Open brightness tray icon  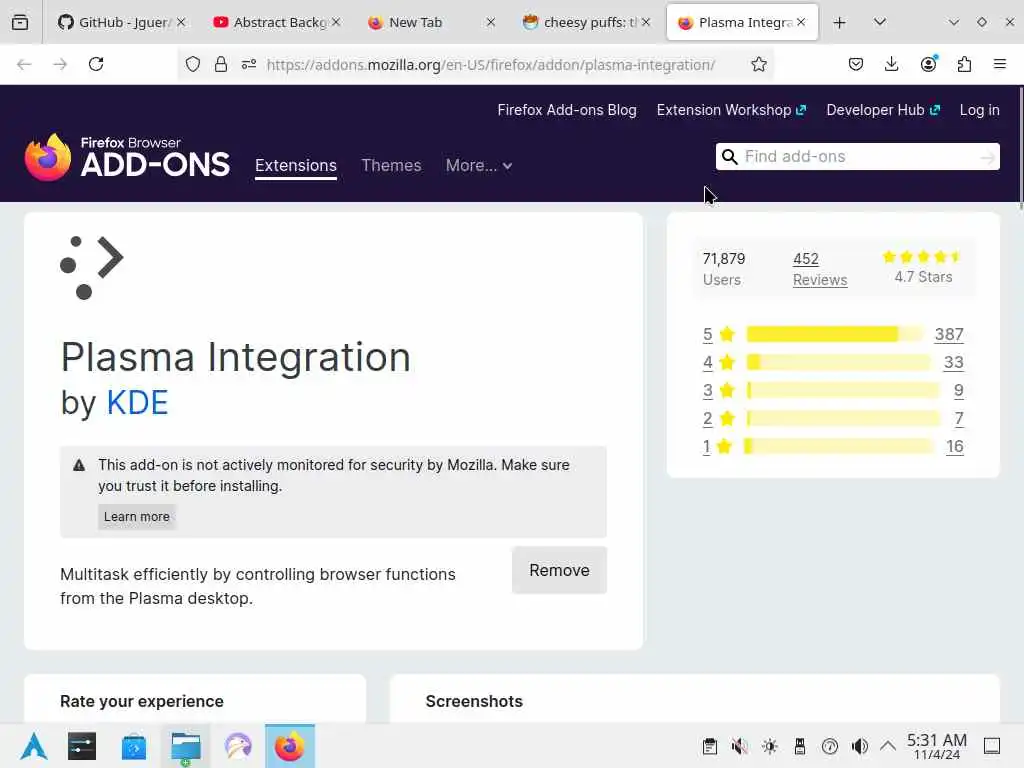click(769, 746)
